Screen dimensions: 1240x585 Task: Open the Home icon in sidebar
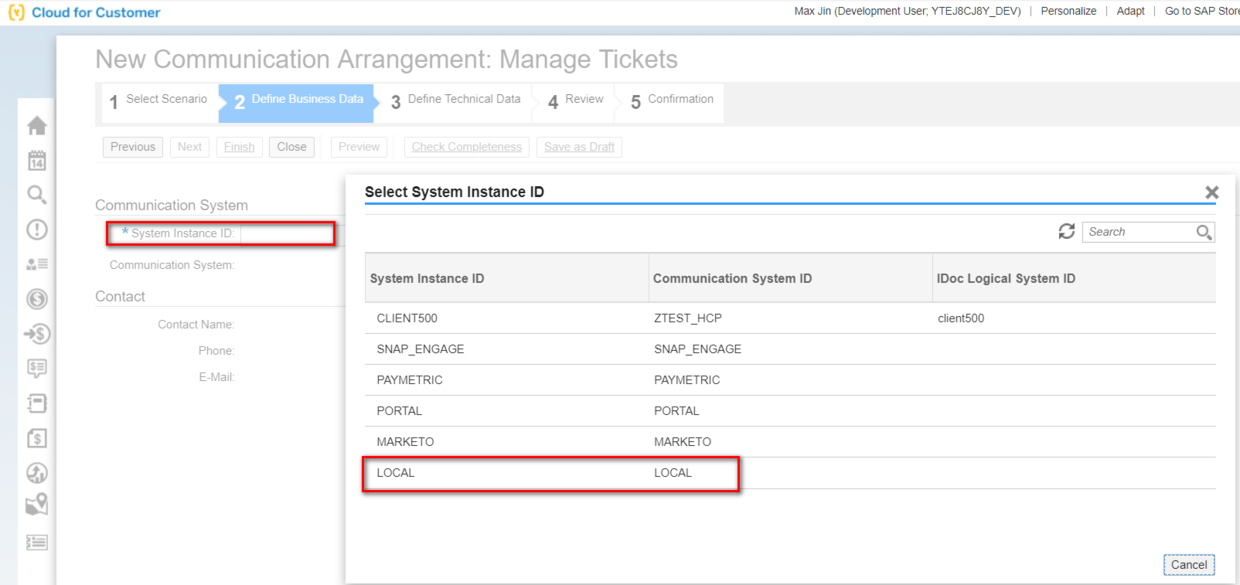click(37, 126)
